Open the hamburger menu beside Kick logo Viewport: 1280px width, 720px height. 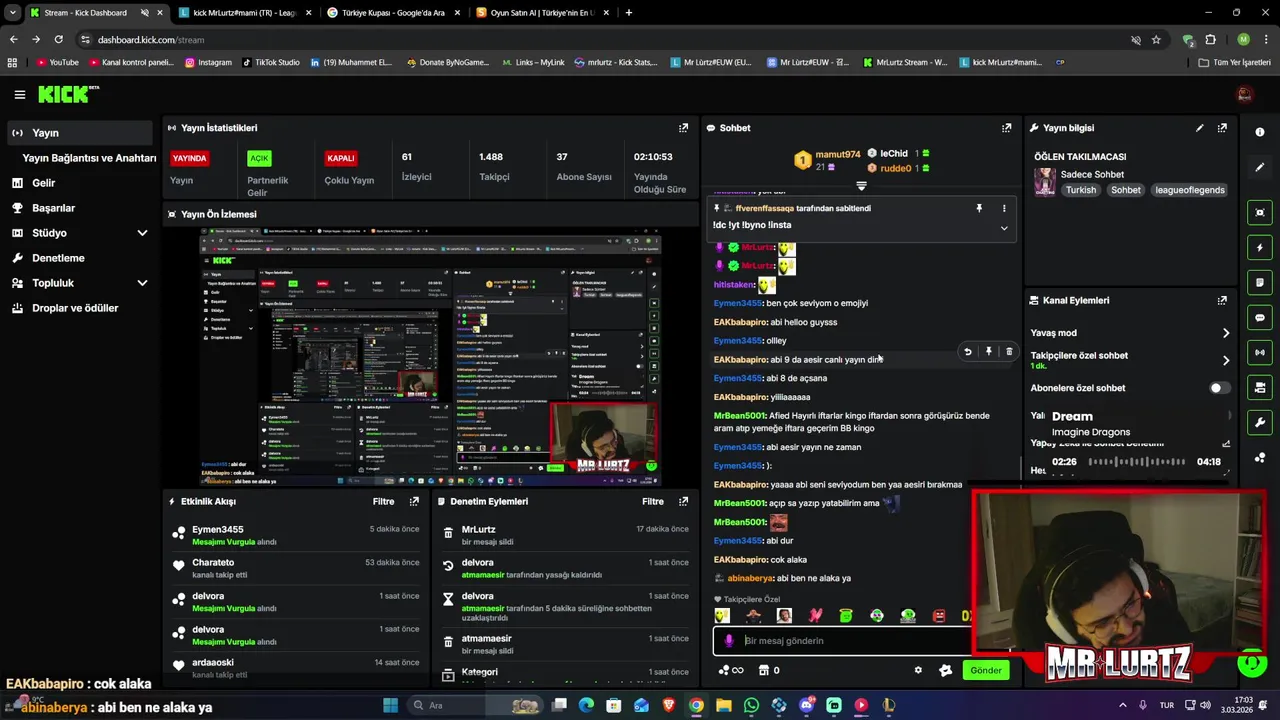pyautogui.click(x=19, y=95)
